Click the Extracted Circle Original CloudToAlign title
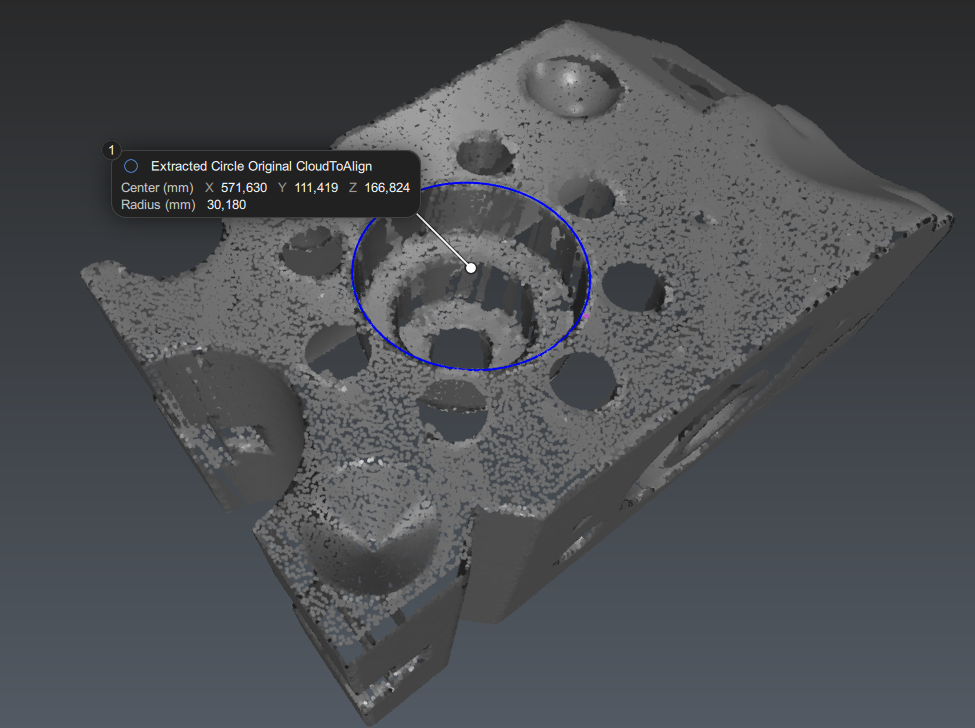This screenshot has height=728, width=975. point(261,166)
